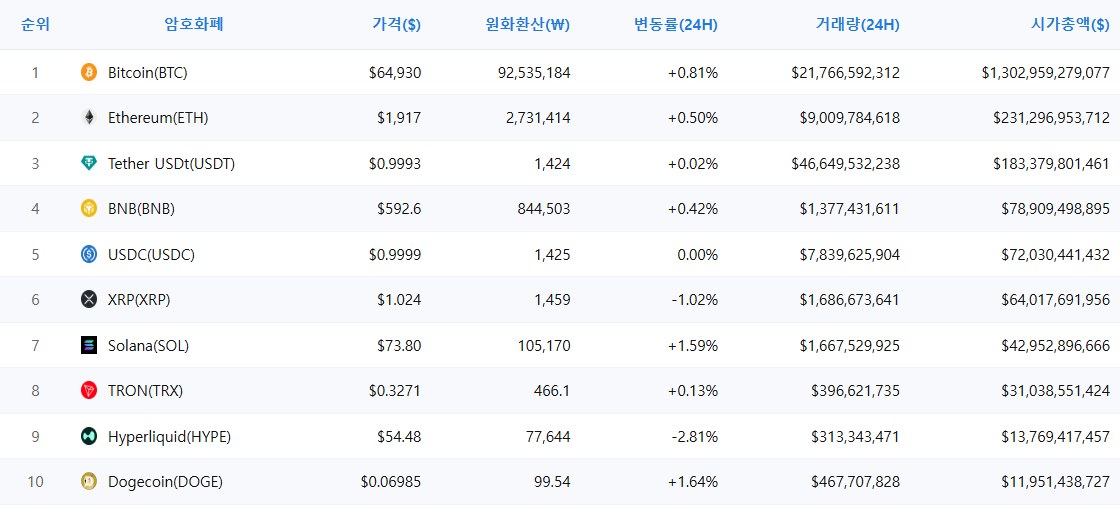Click market cap $231,296,953,712
Screen dimensions: 1120x514
(1051, 118)
